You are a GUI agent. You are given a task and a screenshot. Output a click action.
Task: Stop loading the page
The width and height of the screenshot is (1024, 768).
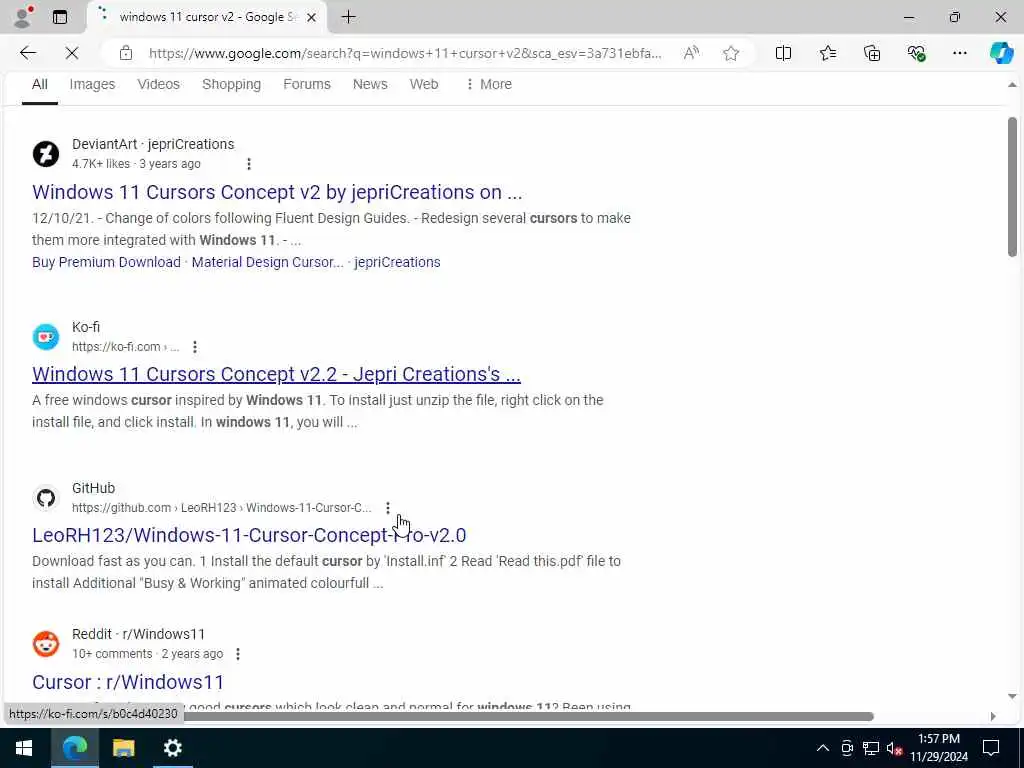(x=72, y=53)
